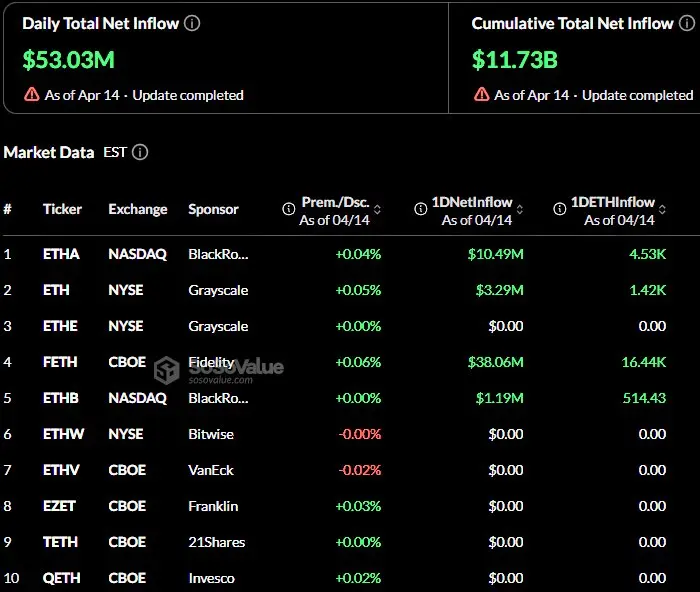Image resolution: width=700 pixels, height=592 pixels.
Task: Open the EZET ticker
Action: (59, 506)
